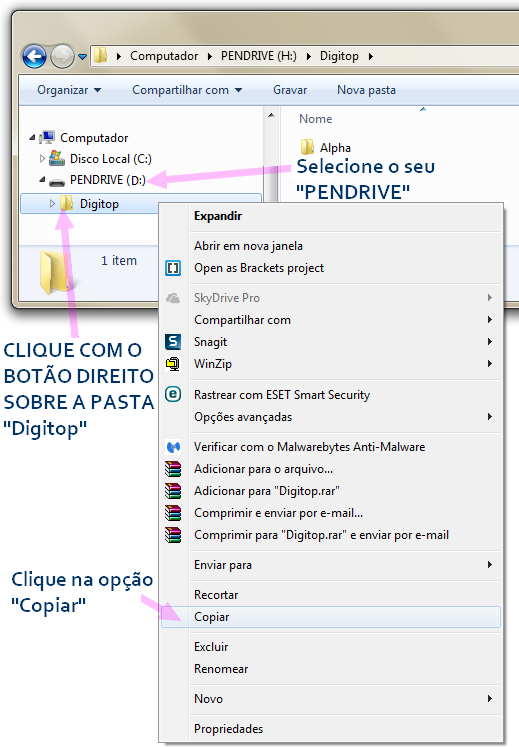
Task: Click the Brackets icon beside Open as Brackets project
Action: click(173, 268)
